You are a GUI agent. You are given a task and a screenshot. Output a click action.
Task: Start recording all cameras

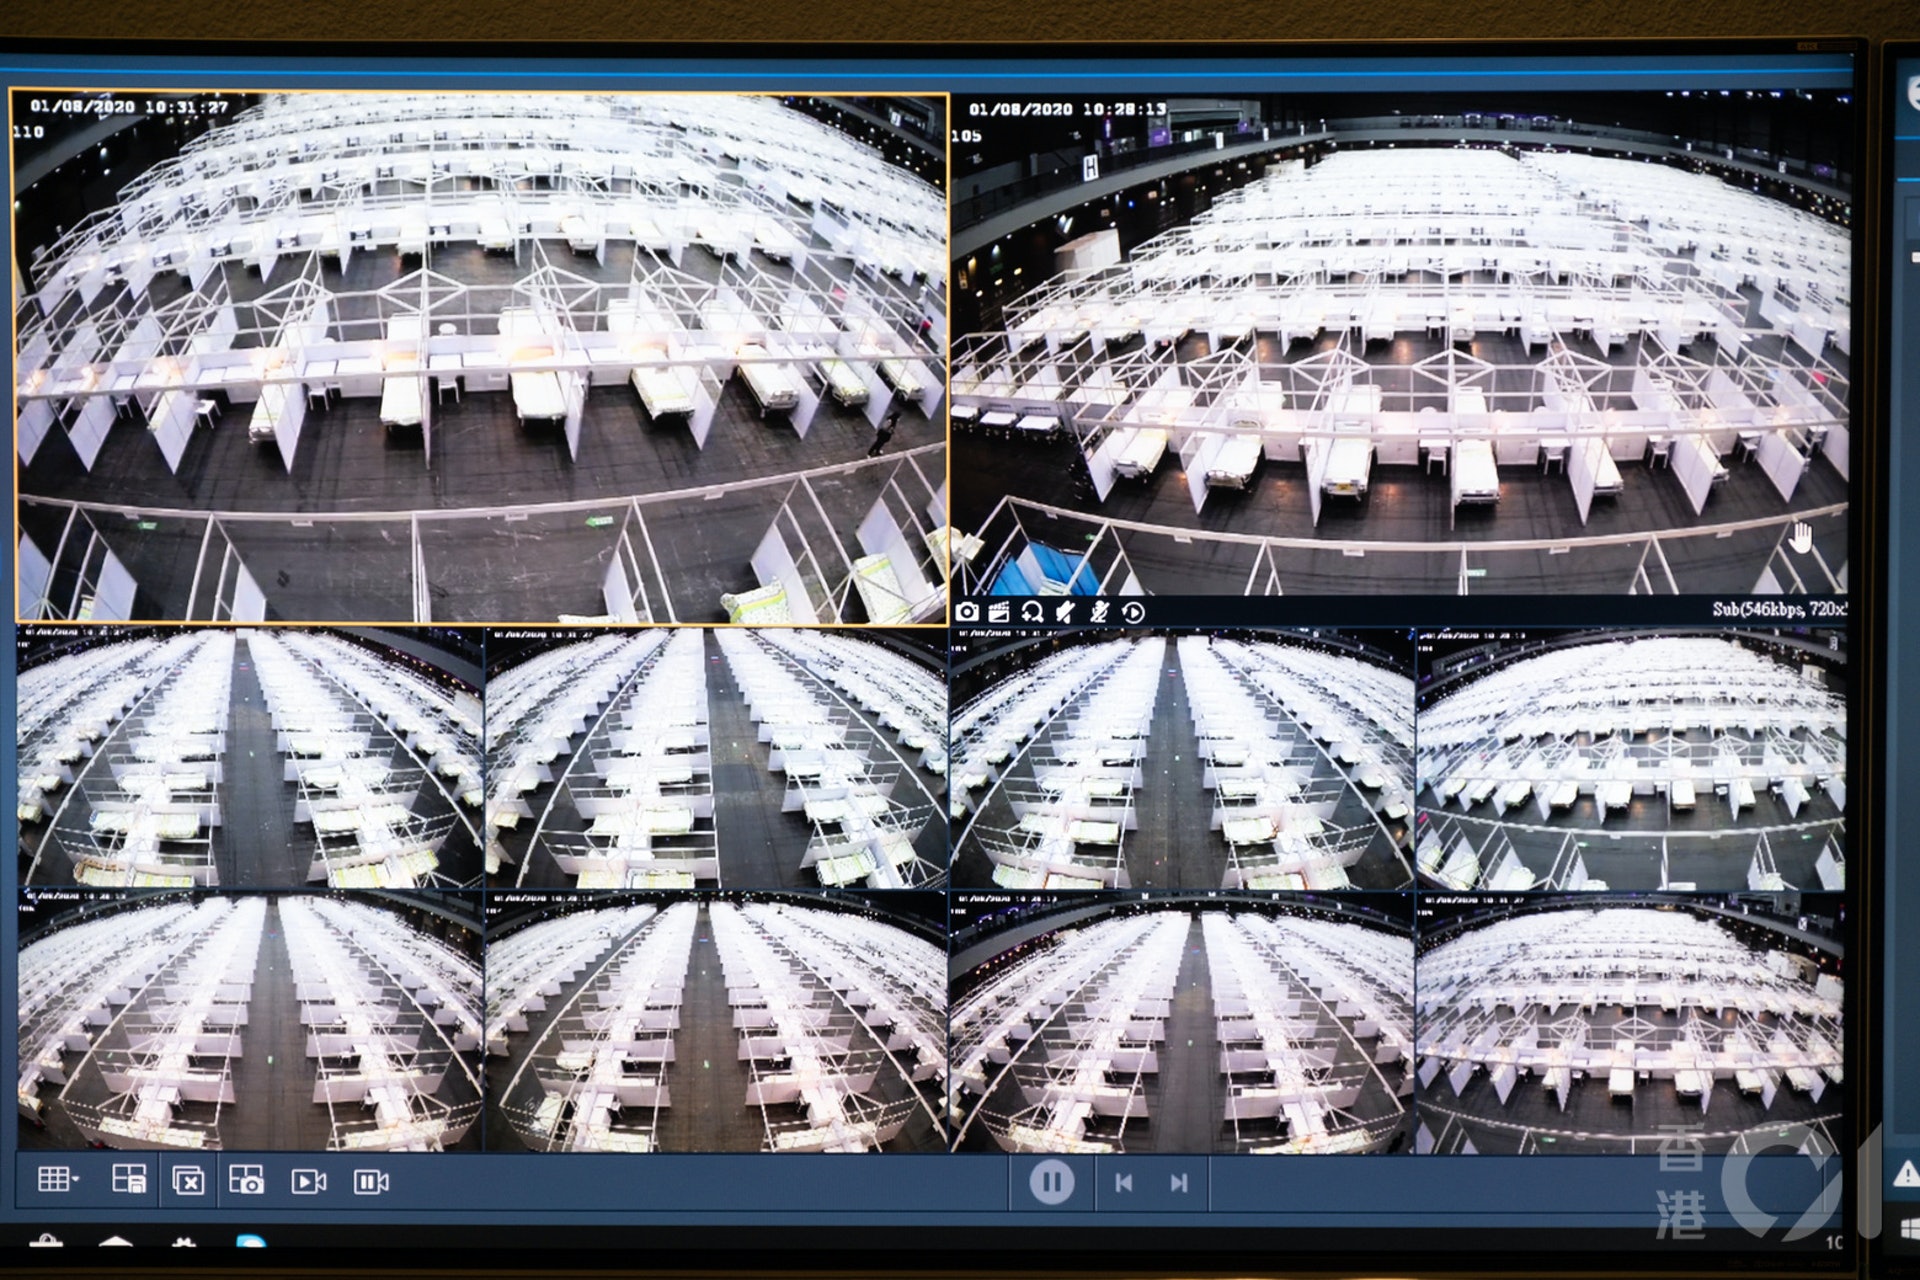(308, 1181)
